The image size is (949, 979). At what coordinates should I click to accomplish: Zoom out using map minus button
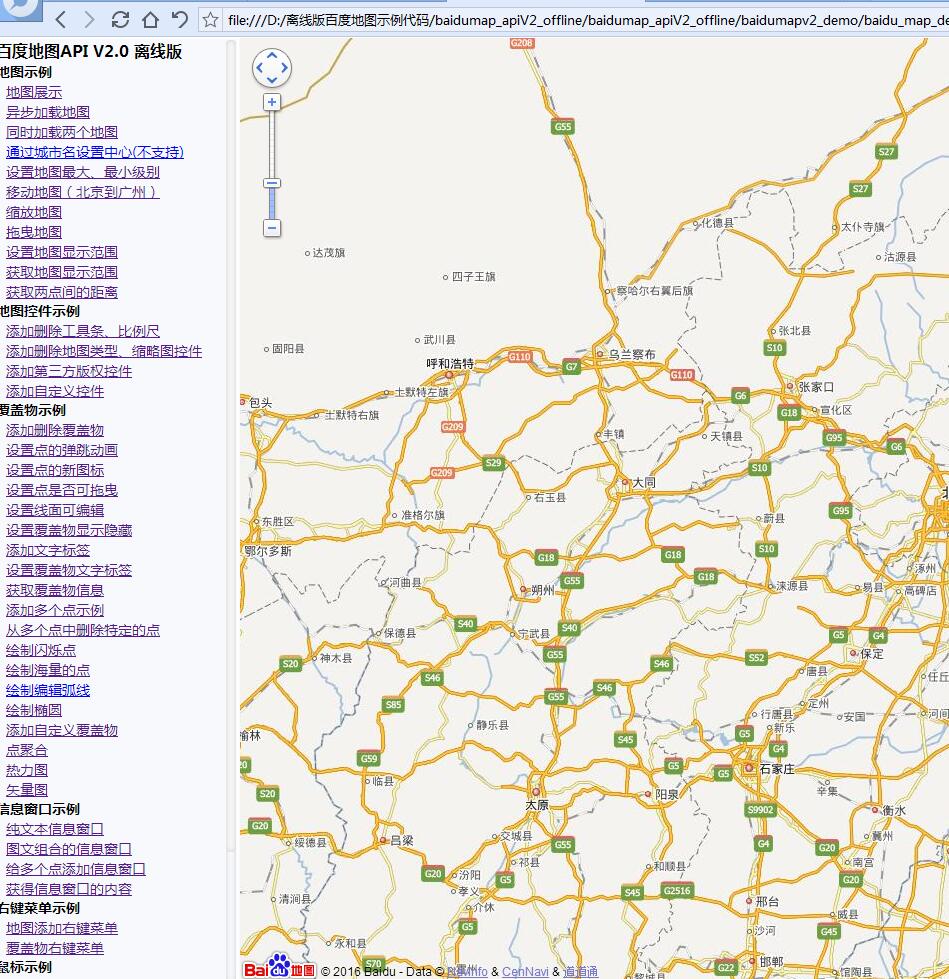[272, 228]
